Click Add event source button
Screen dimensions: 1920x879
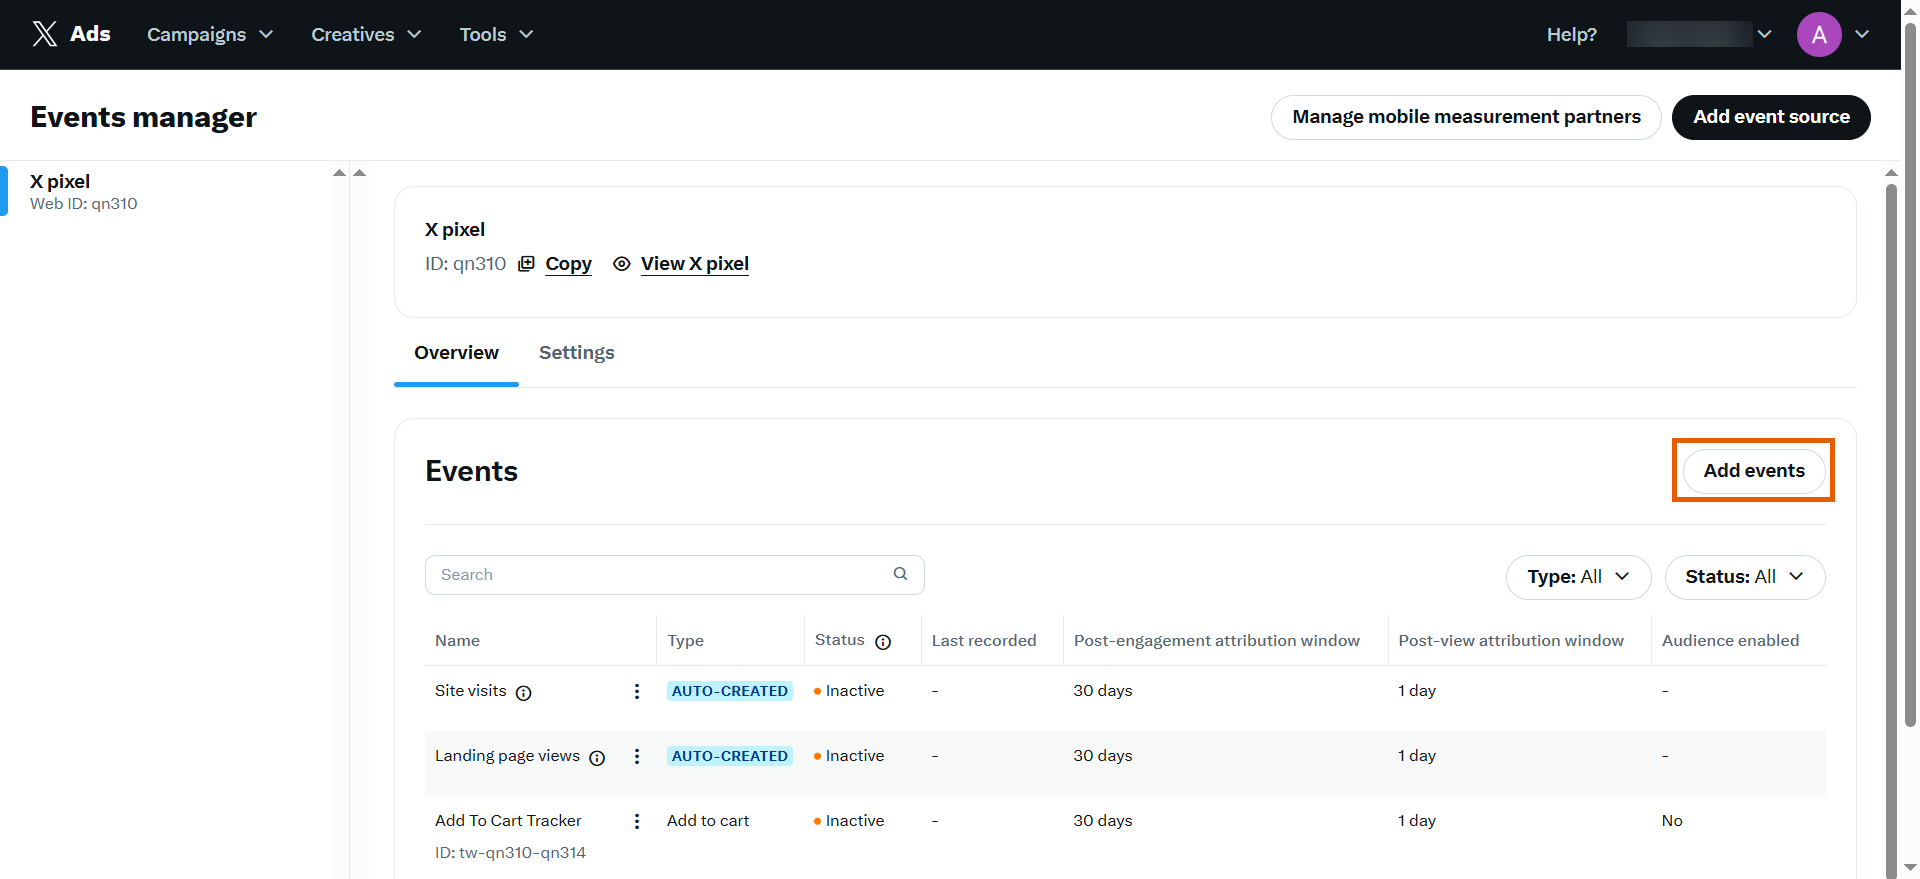coord(1771,117)
